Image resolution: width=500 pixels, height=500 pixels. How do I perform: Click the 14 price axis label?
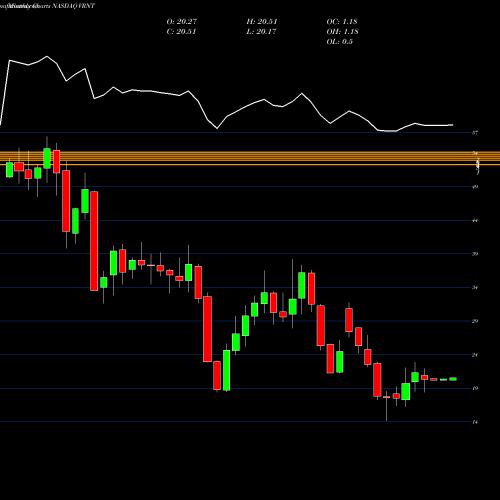click(475, 422)
